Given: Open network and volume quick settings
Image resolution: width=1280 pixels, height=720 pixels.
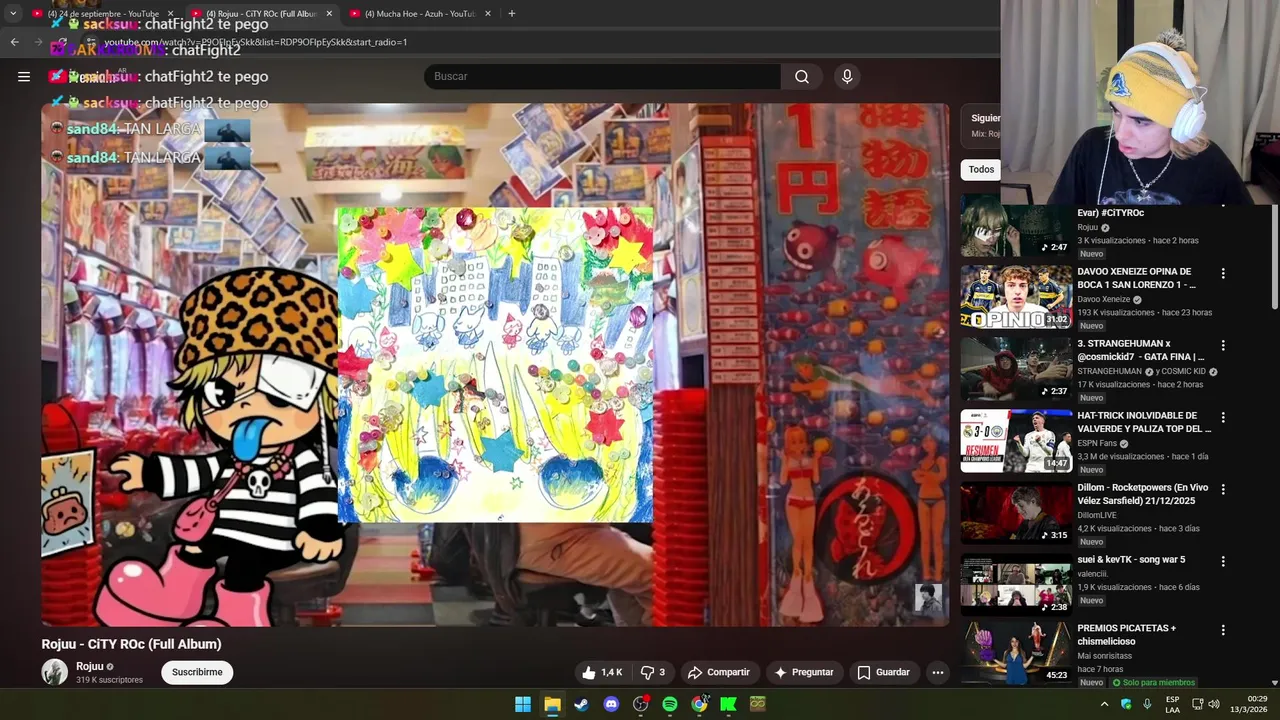Looking at the screenshot, I should click(x=1205, y=704).
